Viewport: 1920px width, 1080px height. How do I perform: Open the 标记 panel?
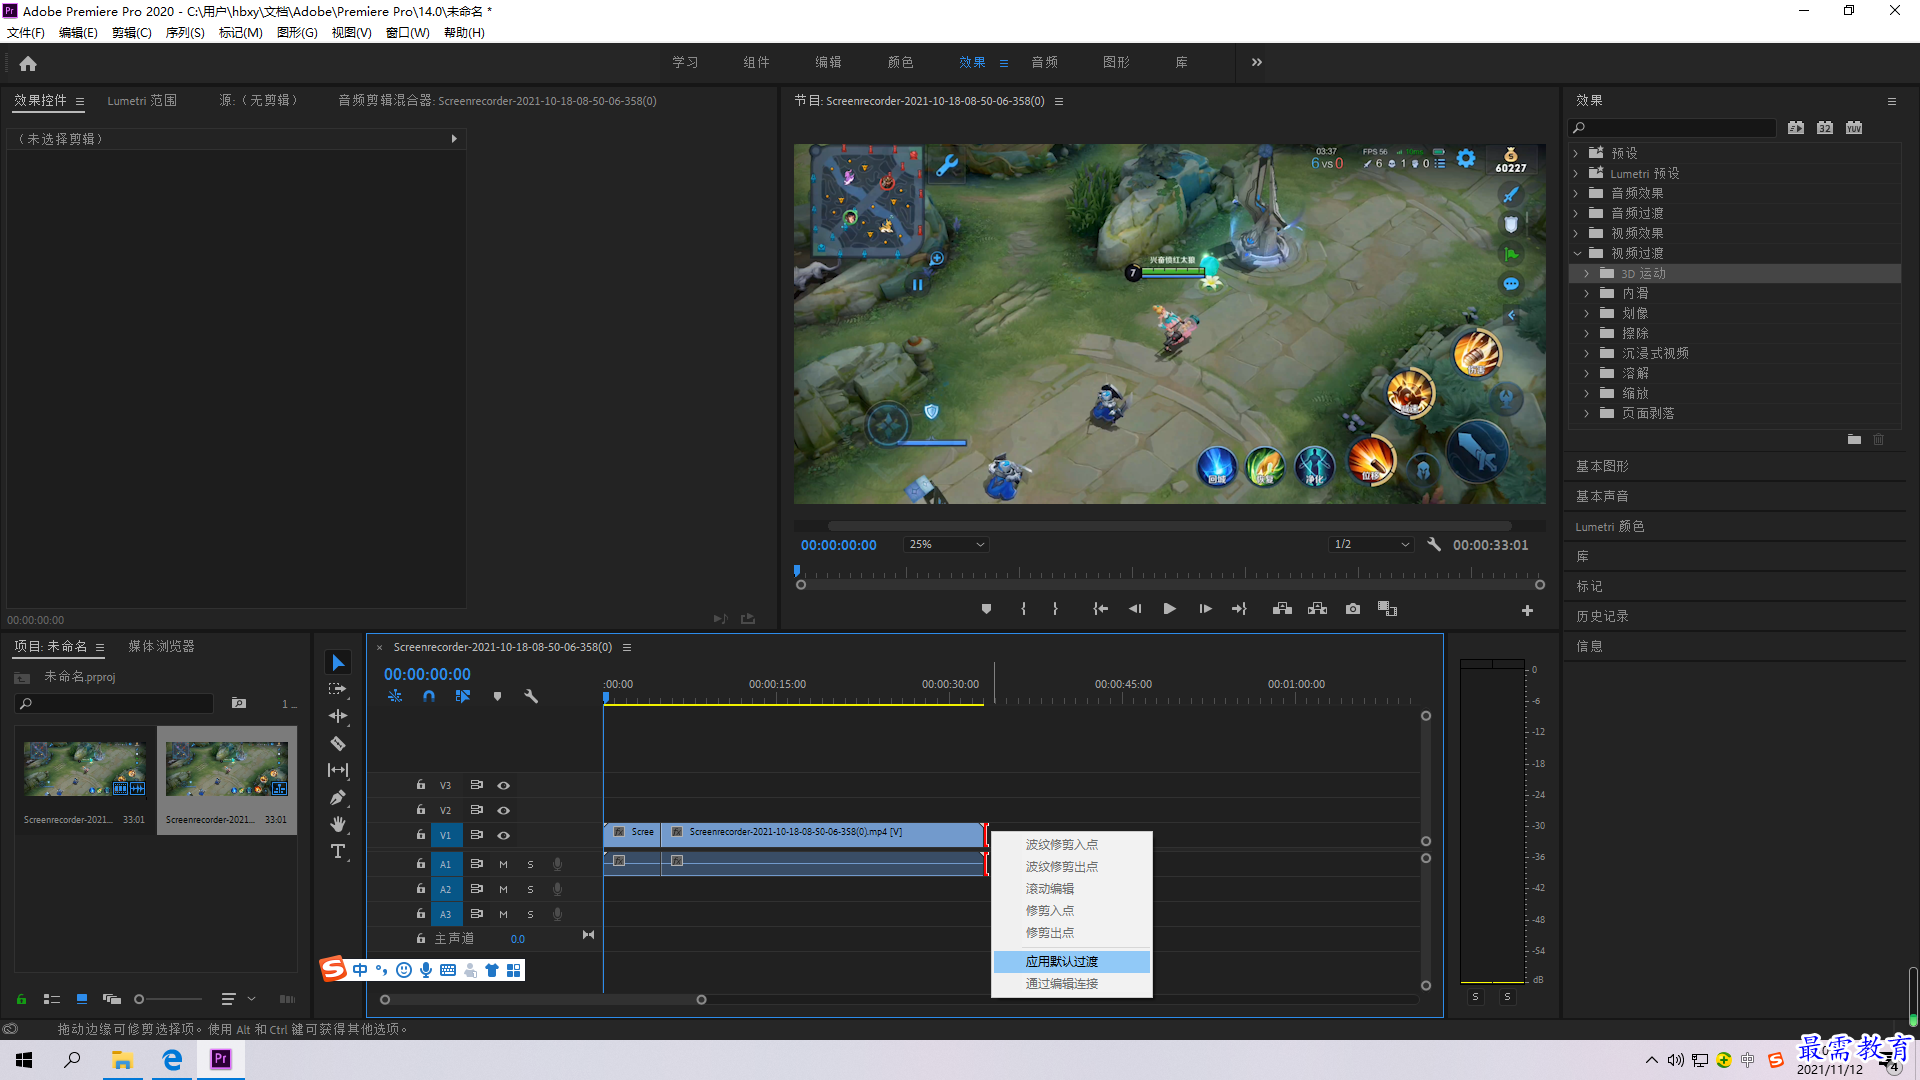coord(1589,587)
